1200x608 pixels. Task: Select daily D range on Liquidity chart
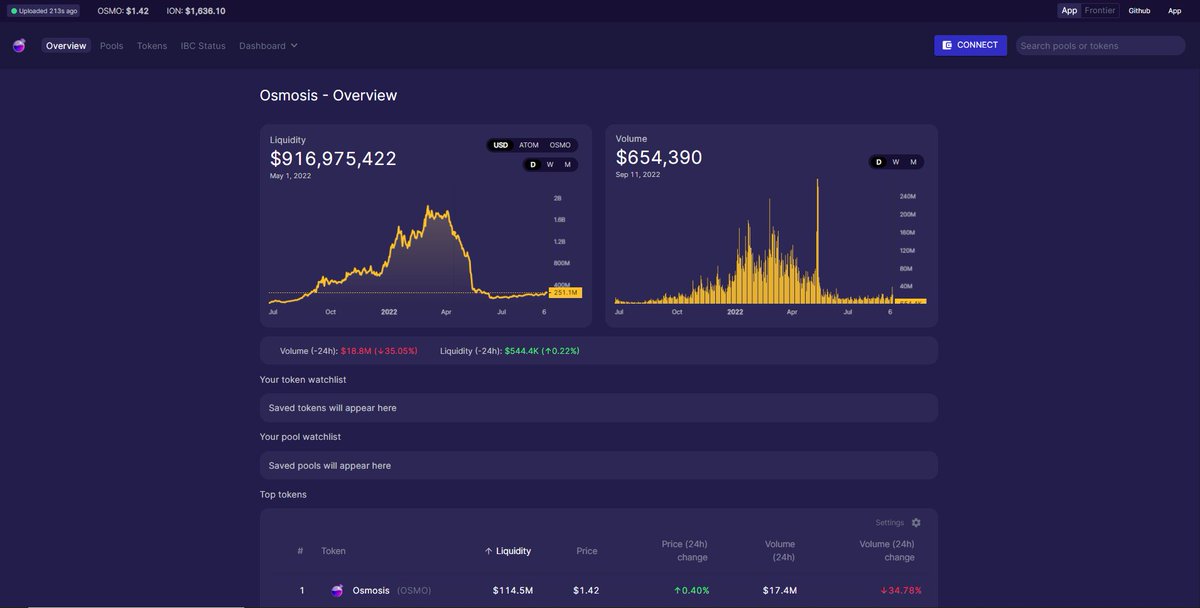click(533, 164)
